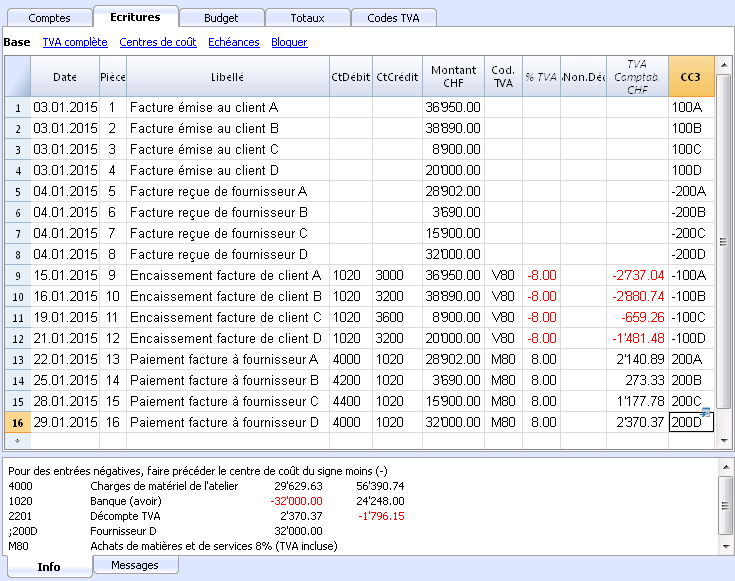Click the Cod. TVA column header
Viewport: 735px width, 581px height.
tap(503, 76)
